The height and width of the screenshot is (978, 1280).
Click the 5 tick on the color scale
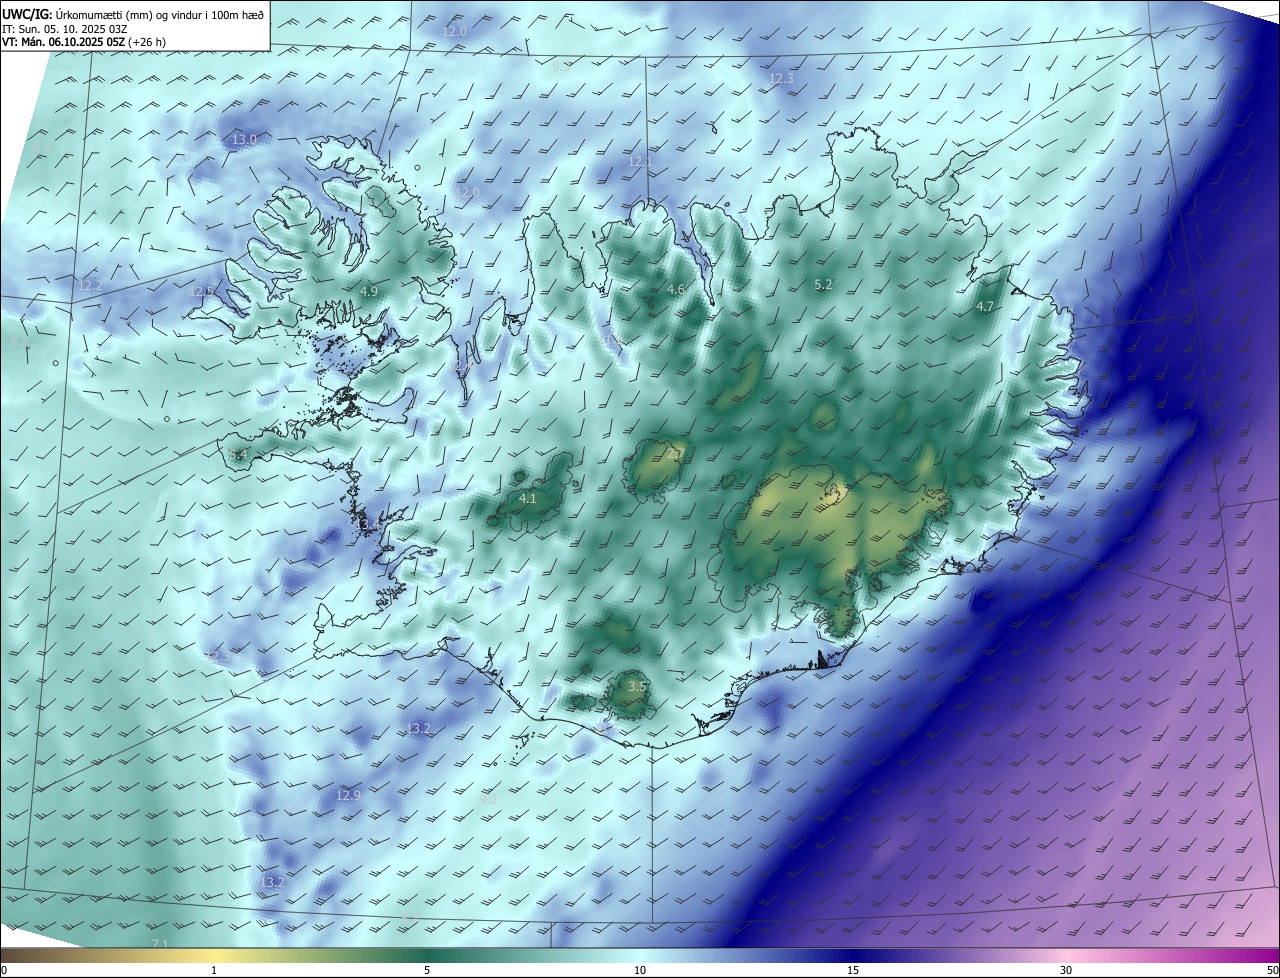pyautogui.click(x=427, y=970)
